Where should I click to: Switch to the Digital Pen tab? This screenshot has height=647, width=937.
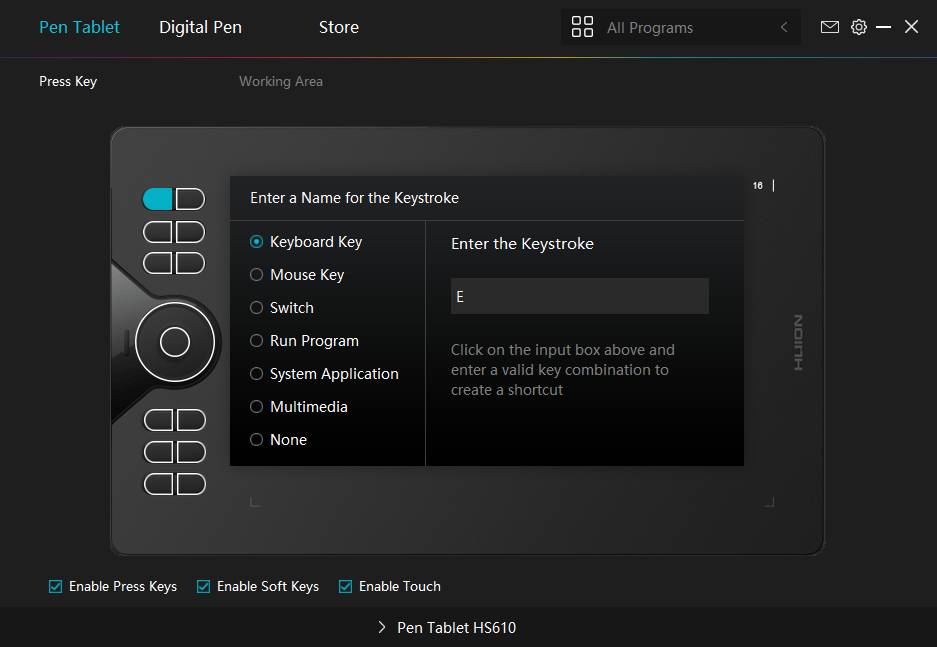[x=200, y=27]
